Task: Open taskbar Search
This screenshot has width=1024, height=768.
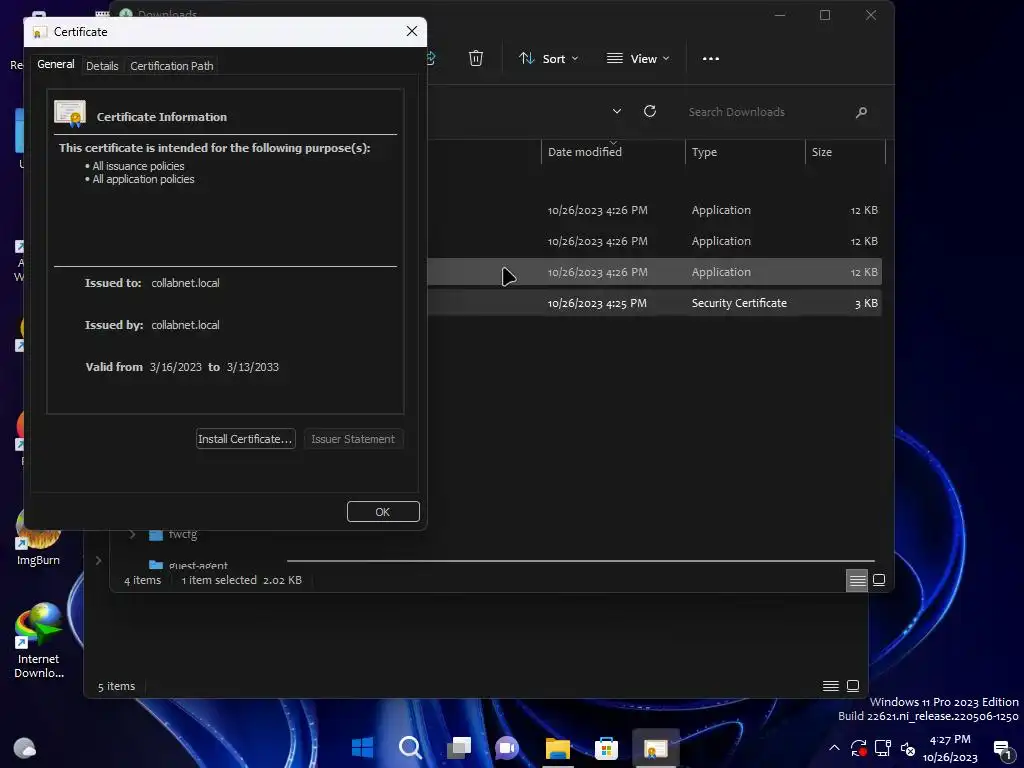Action: coord(411,747)
